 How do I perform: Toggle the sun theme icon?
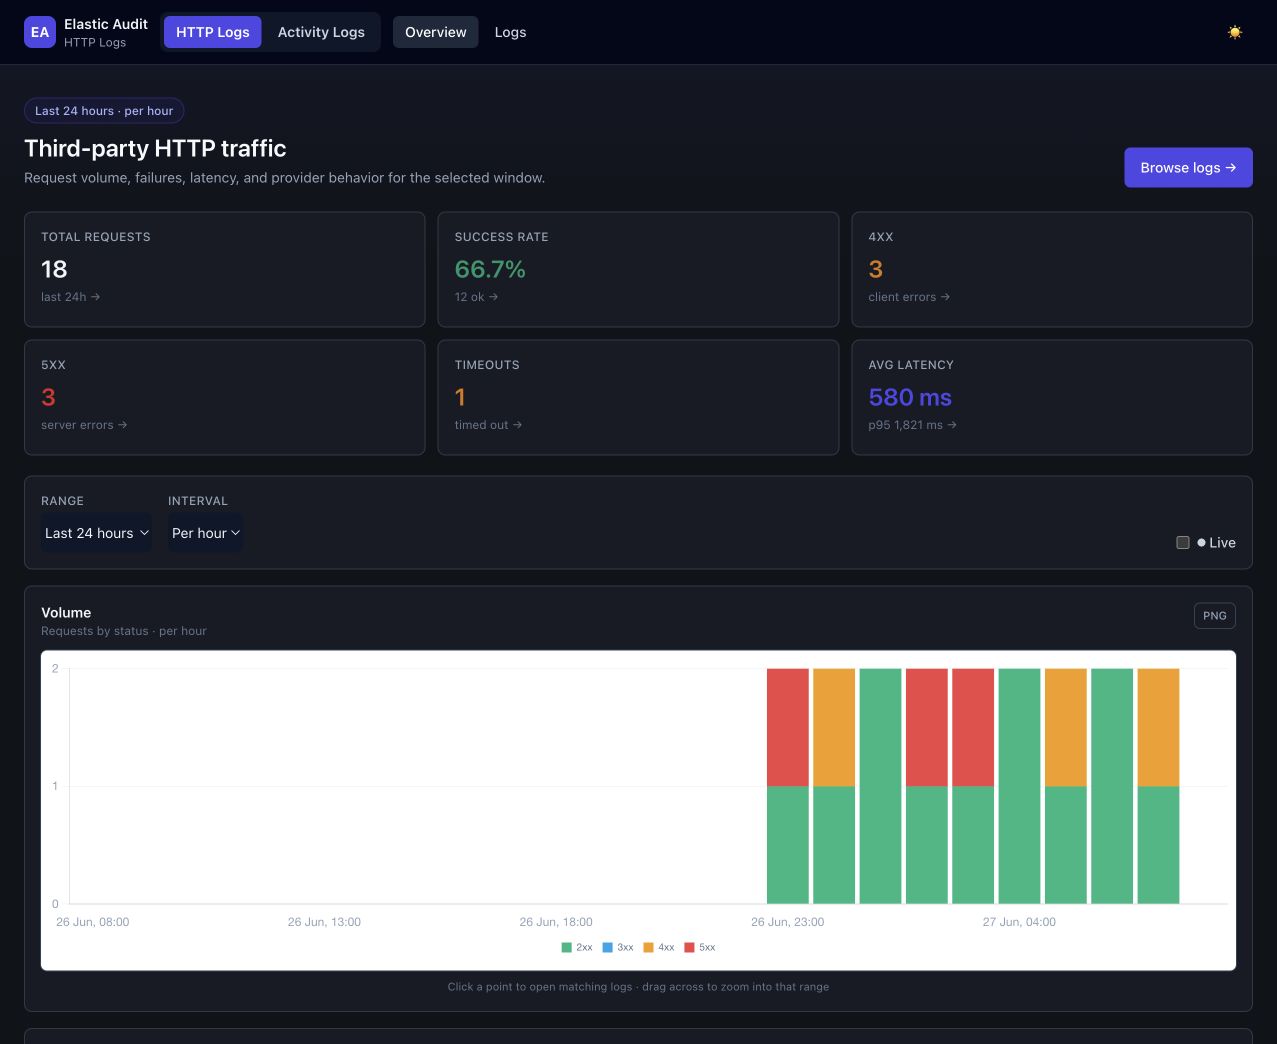click(x=1235, y=32)
